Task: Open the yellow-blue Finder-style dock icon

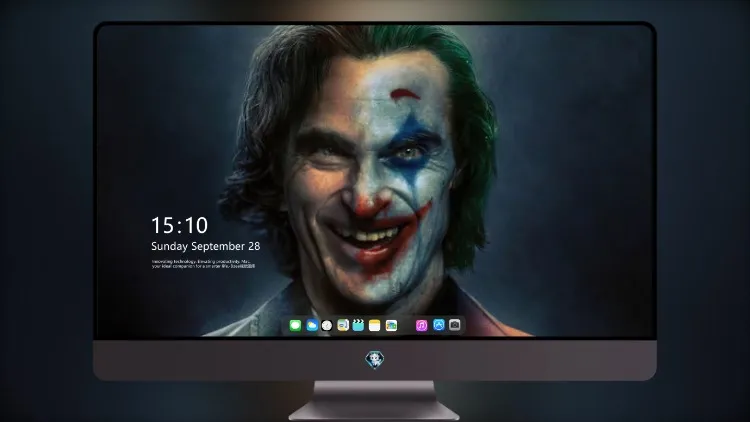Action: 342,325
